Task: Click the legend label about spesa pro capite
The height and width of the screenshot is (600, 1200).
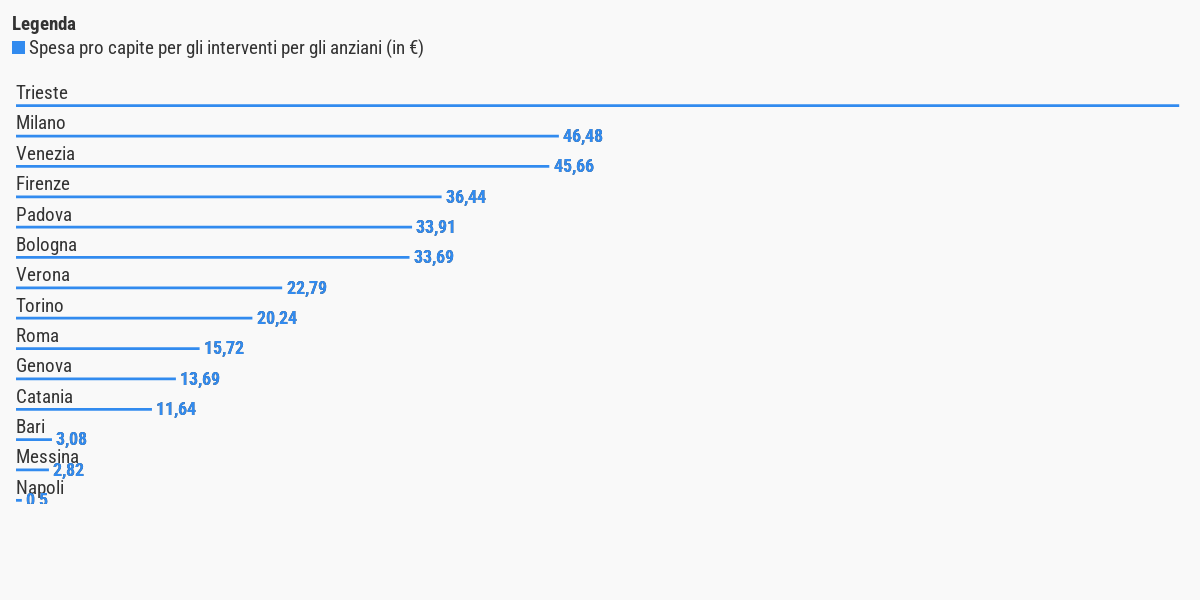Action: point(226,48)
